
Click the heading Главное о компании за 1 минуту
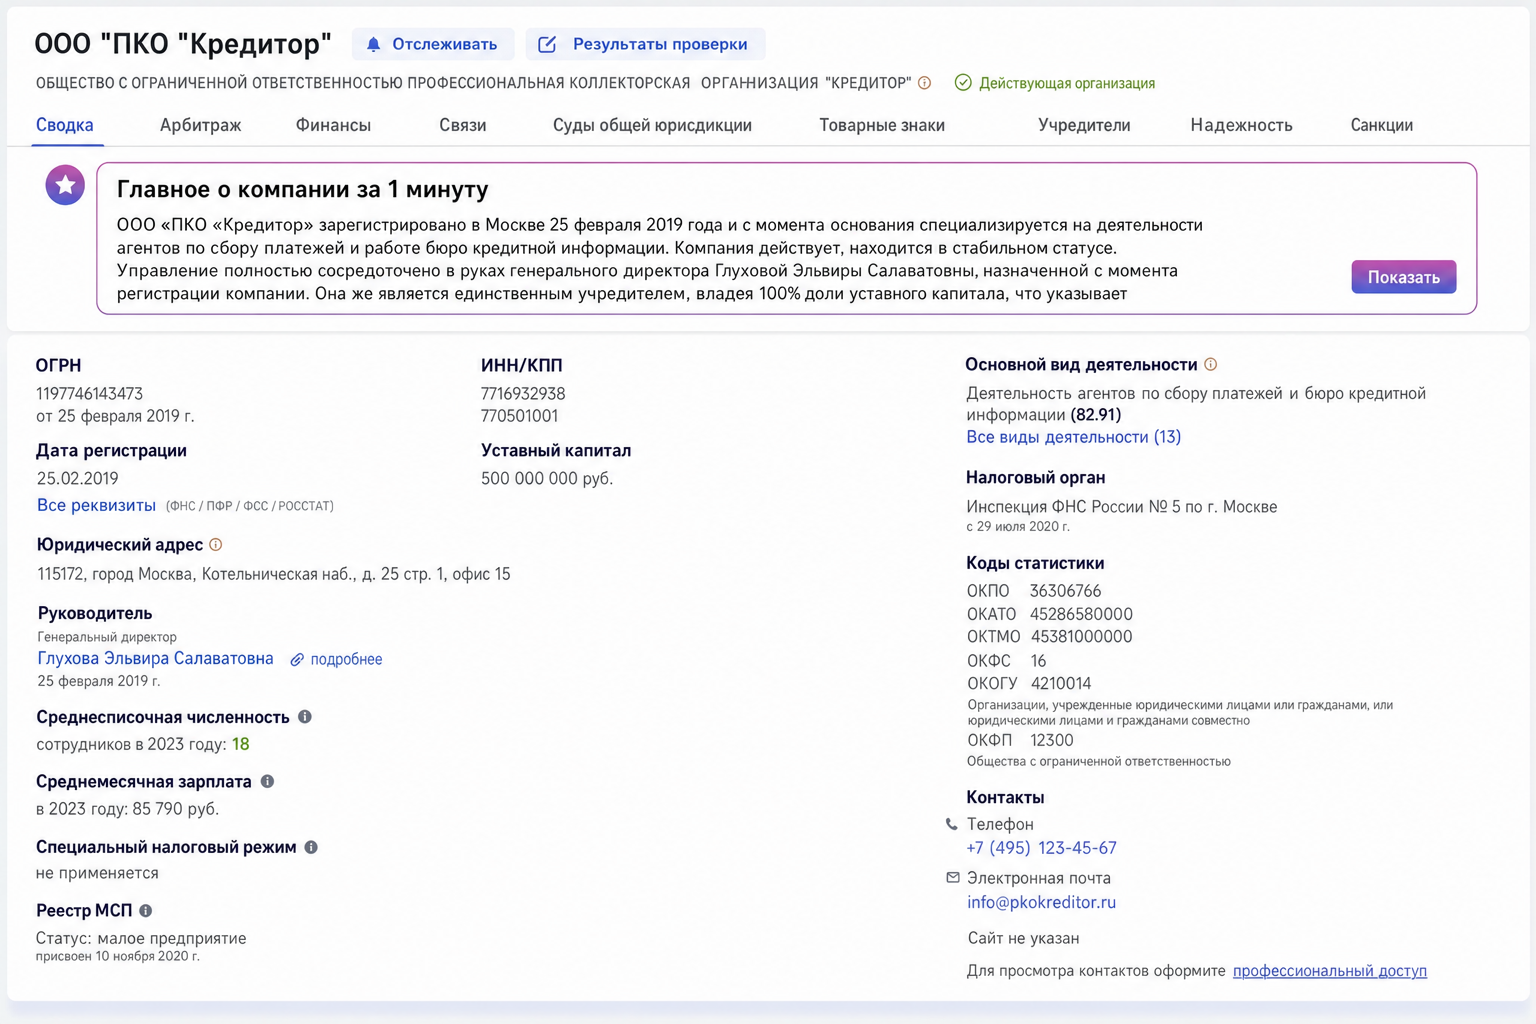[x=303, y=189]
